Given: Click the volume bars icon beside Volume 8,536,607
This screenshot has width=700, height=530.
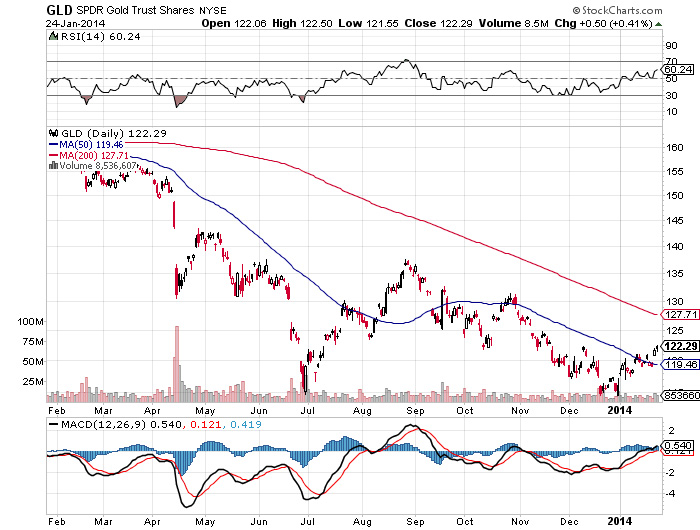Looking at the screenshot, I should tap(53, 165).
